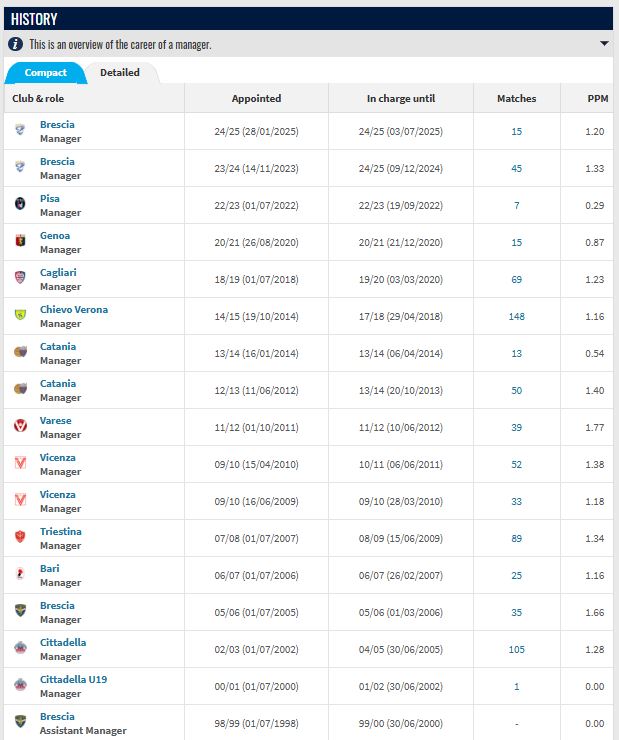
Task: Open the Bari club link
Action: pos(50,568)
